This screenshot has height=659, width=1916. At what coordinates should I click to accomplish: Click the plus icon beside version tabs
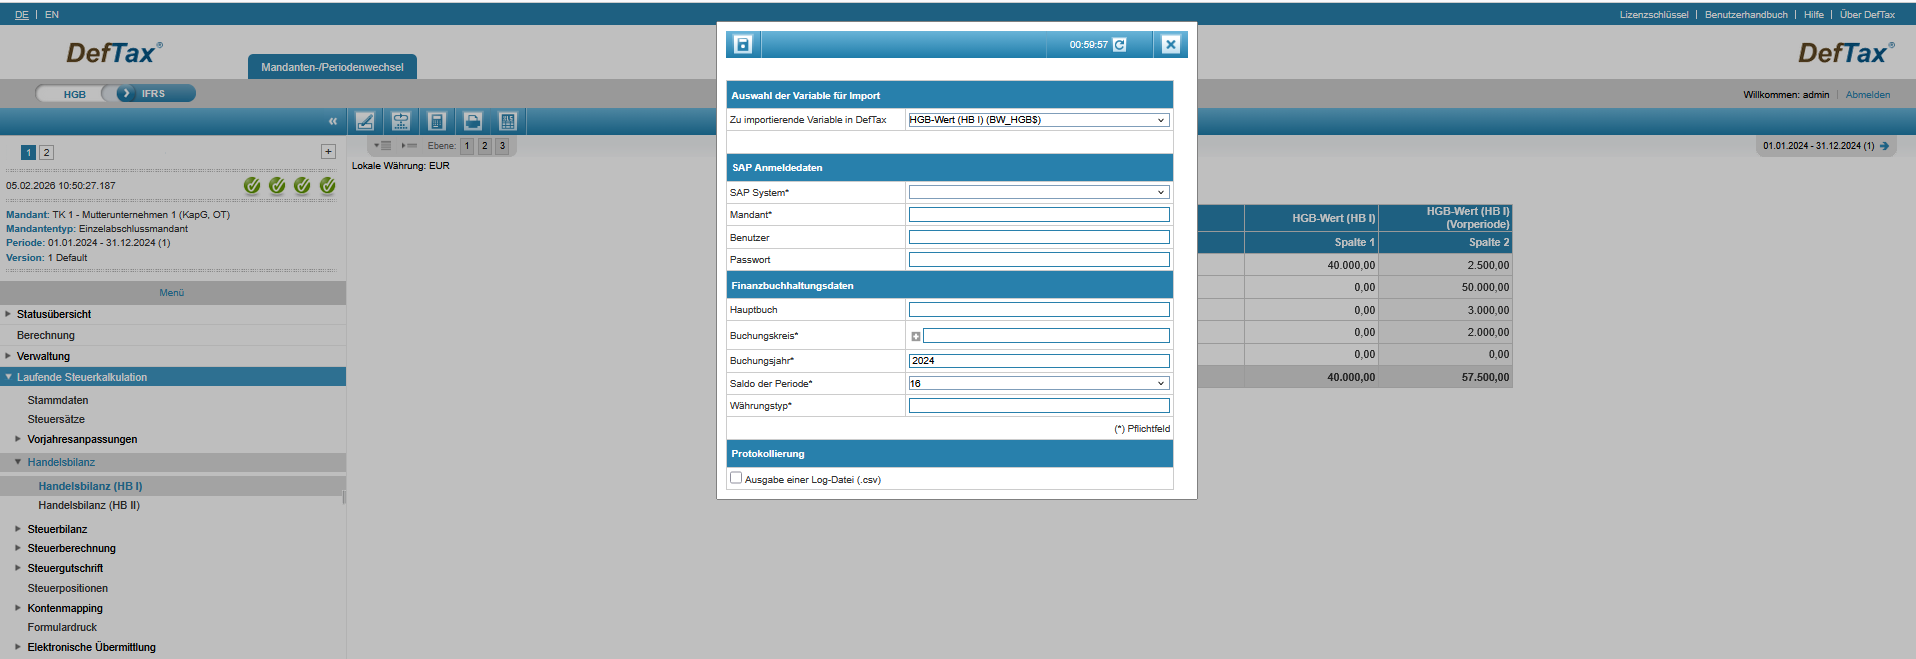point(328,151)
